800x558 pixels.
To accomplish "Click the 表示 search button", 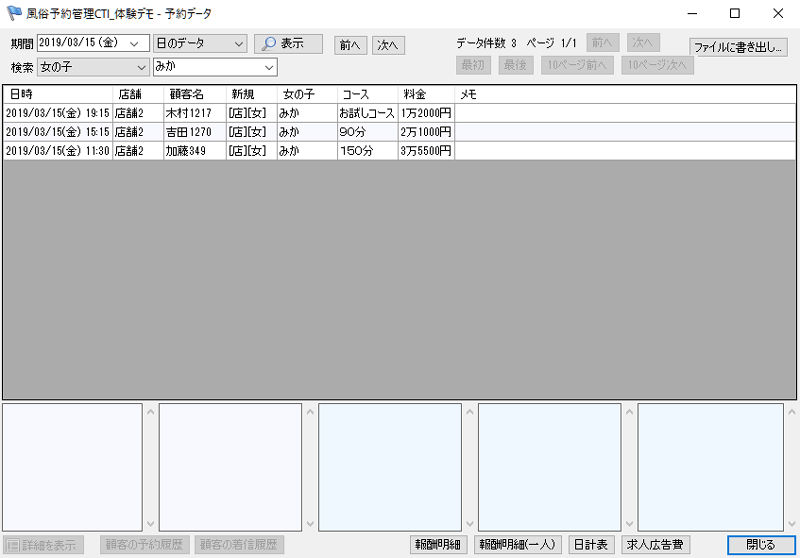I will (288, 44).
